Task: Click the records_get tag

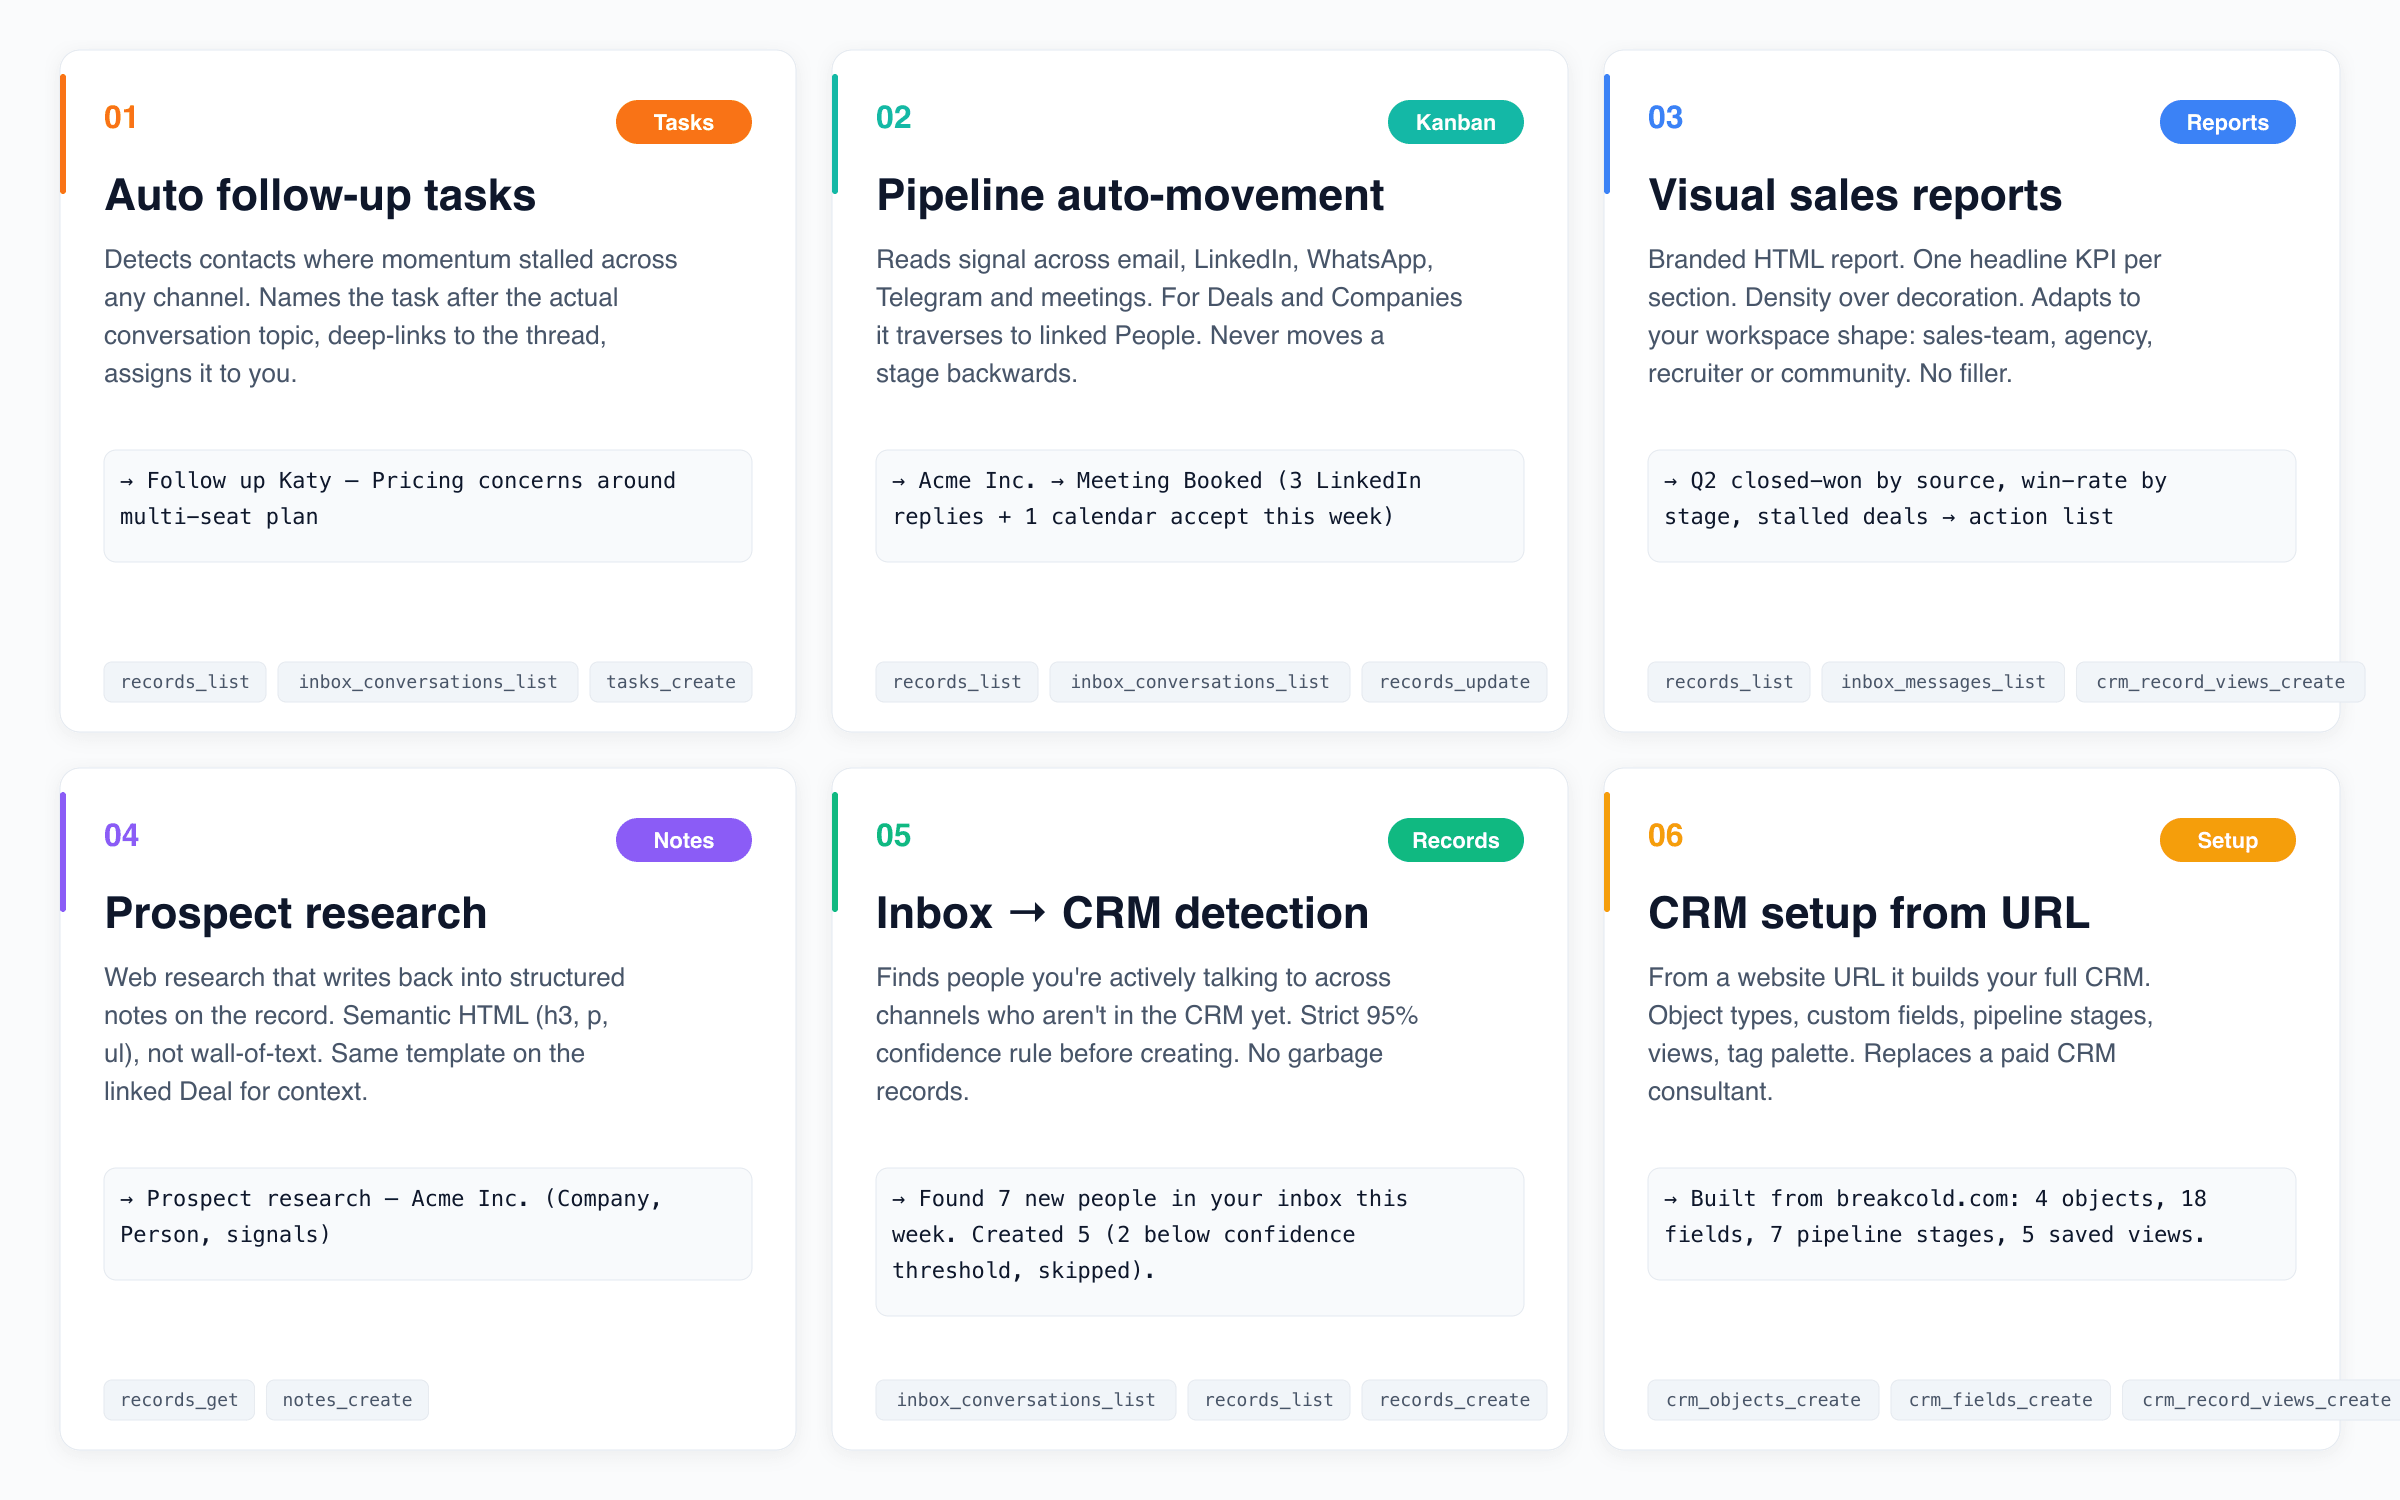Action: click(x=179, y=1400)
